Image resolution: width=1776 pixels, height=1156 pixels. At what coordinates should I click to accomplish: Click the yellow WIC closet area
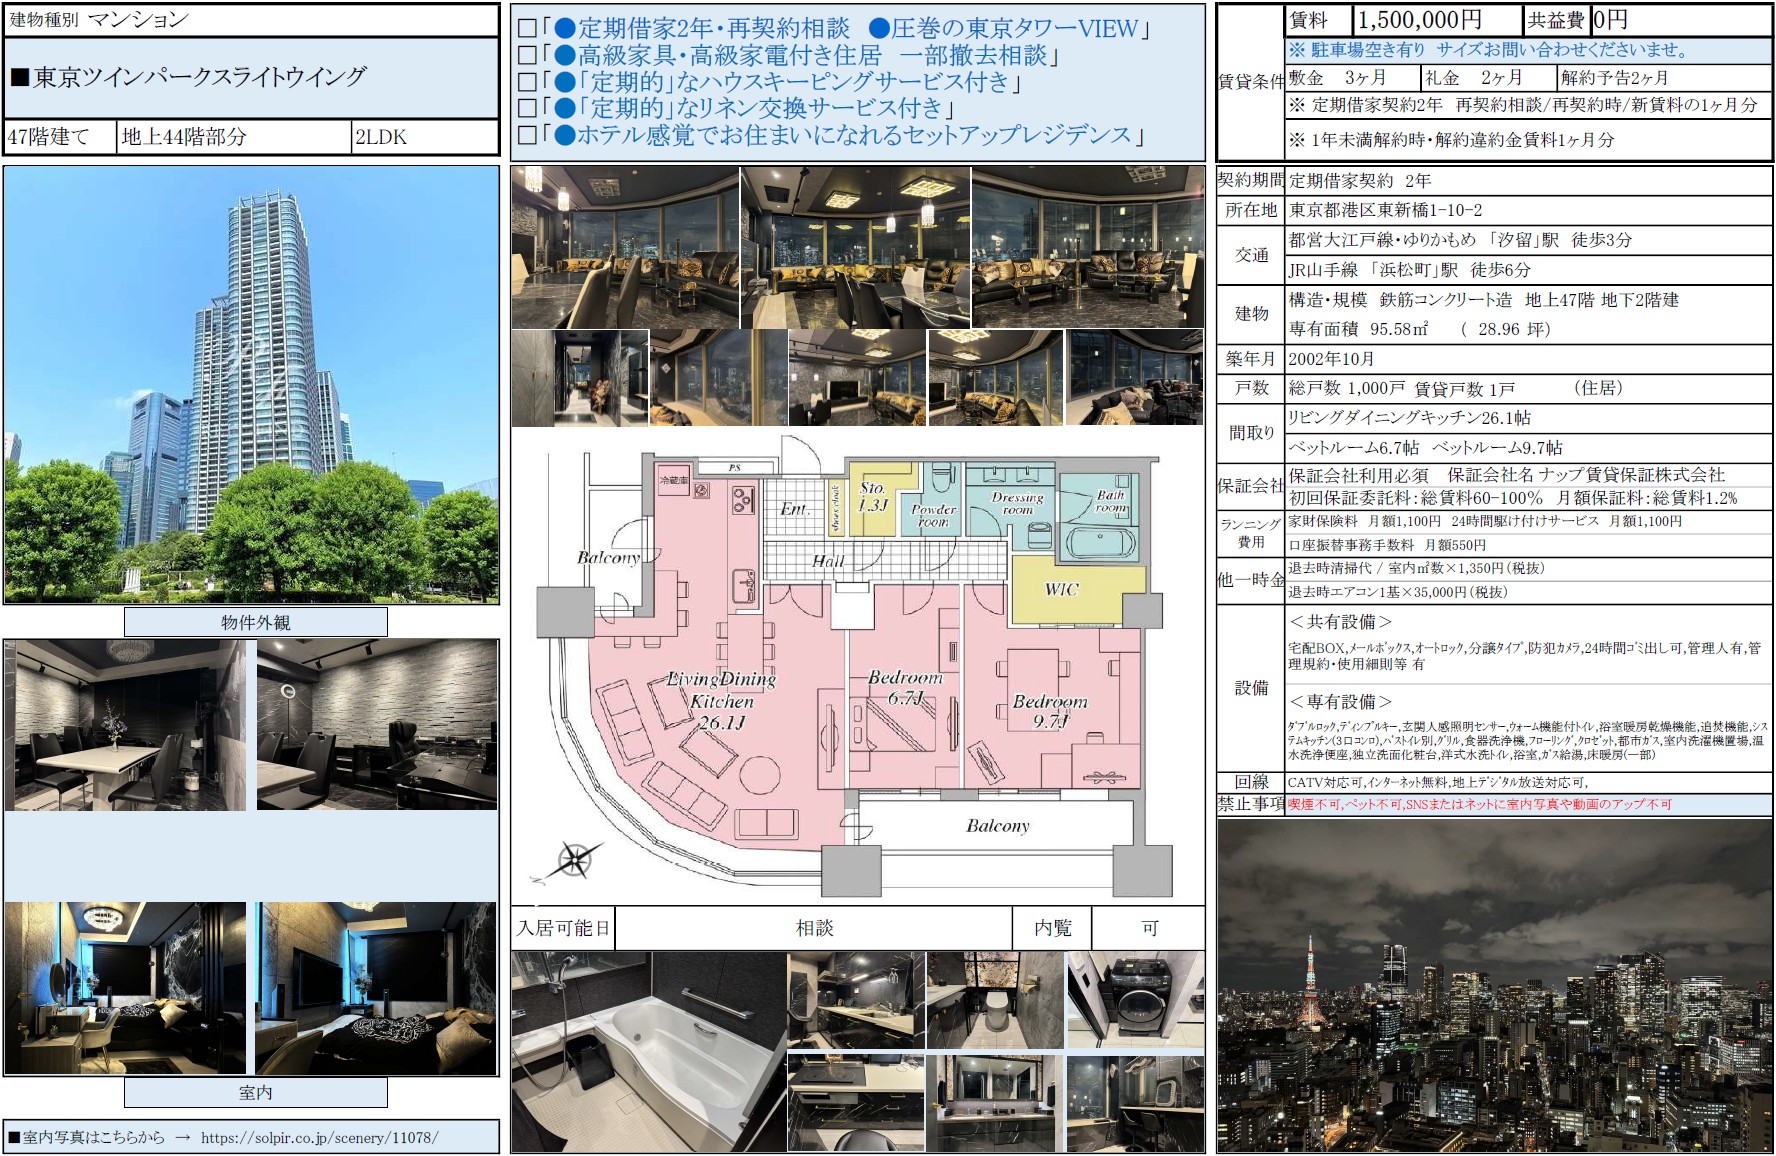click(x=1062, y=589)
